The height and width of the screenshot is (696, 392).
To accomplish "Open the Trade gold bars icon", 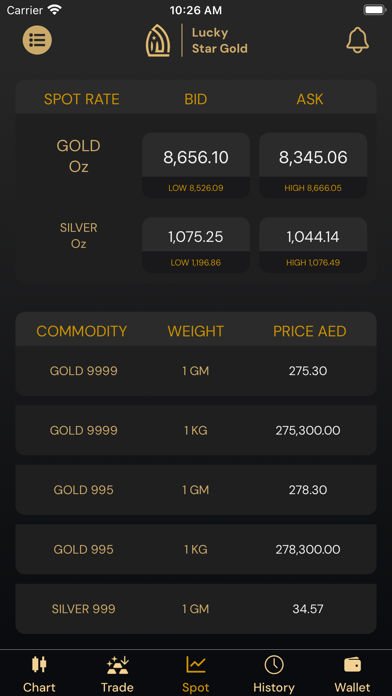I will coord(118,665).
